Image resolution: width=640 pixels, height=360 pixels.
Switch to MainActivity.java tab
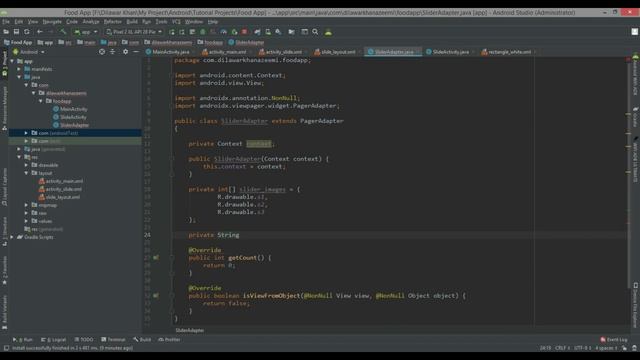(171, 52)
